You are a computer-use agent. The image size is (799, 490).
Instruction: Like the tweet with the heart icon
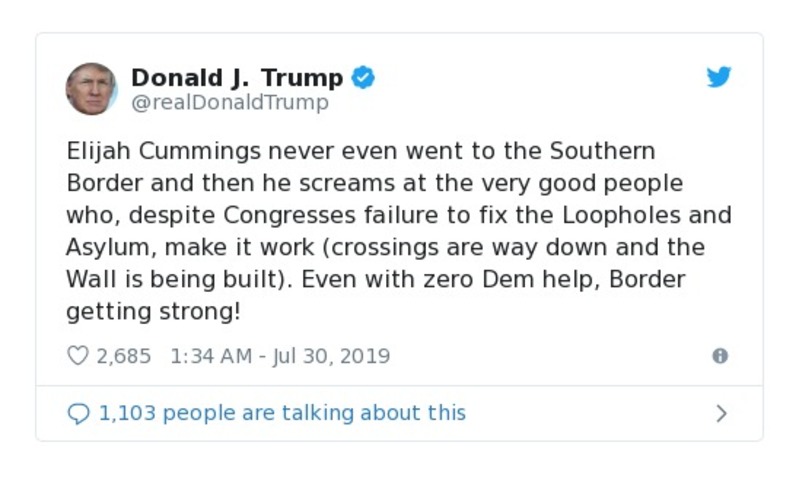(x=77, y=356)
